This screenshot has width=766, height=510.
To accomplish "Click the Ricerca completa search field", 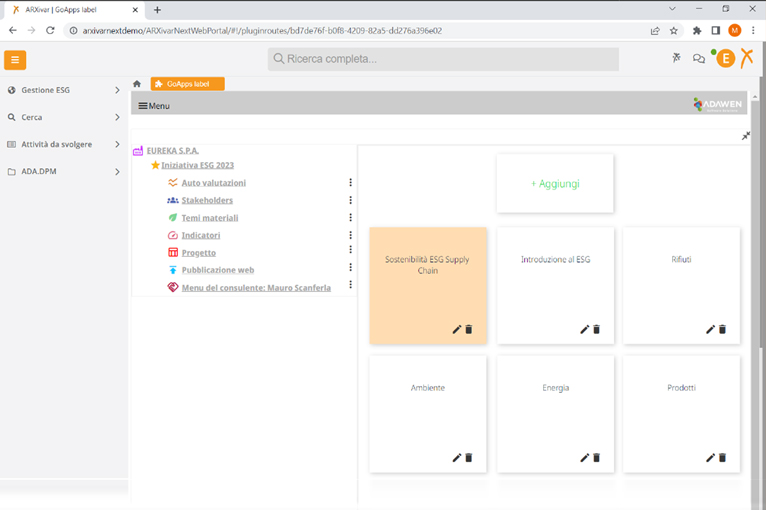I will point(443,59).
